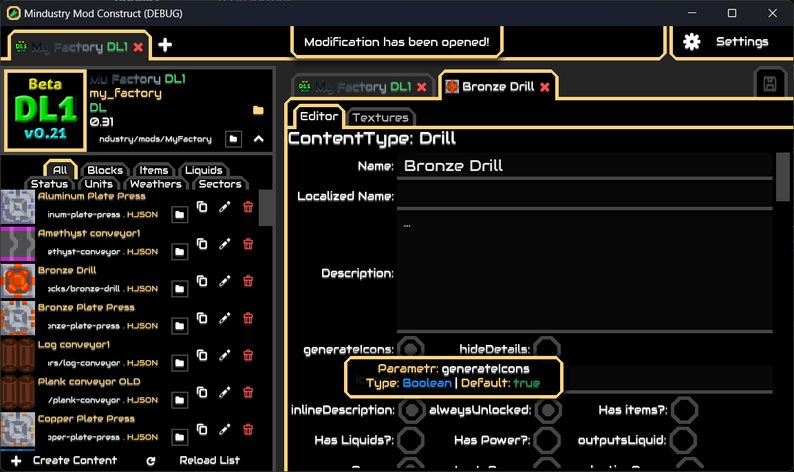
Task: Duplicate the Bronze Plate Press entry
Action: pyautogui.click(x=202, y=318)
